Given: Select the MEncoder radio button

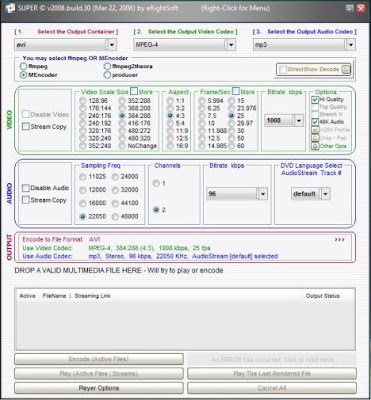Looking at the screenshot, I should (23, 75).
